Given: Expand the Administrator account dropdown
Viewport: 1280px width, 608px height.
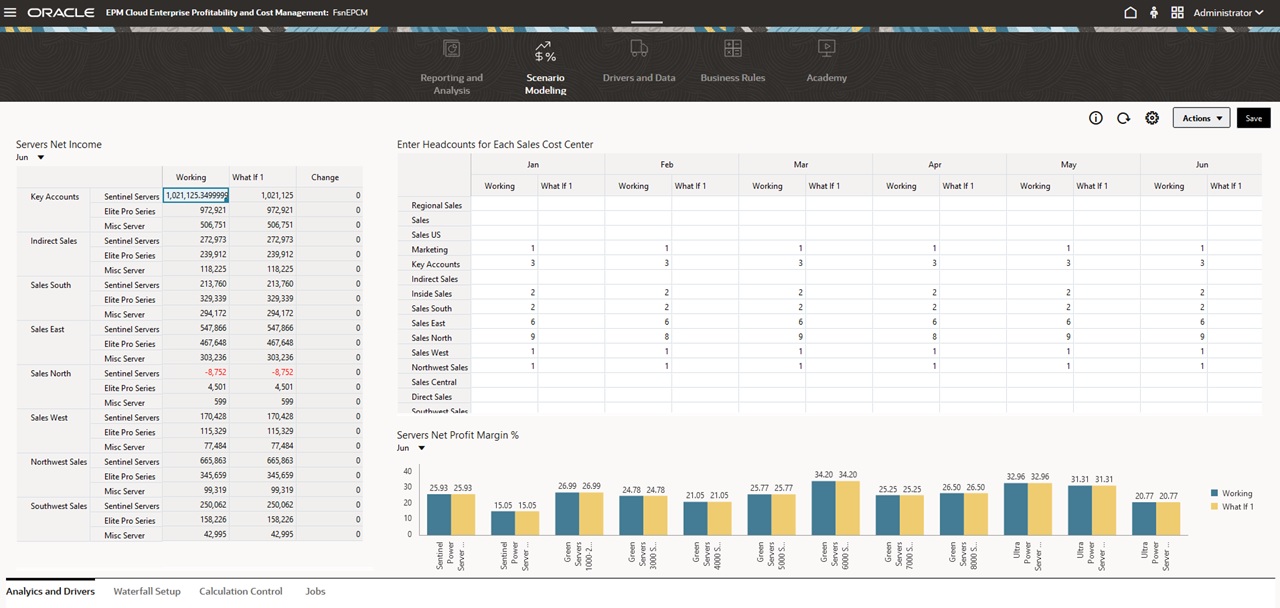Looking at the screenshot, I should tap(1227, 12).
